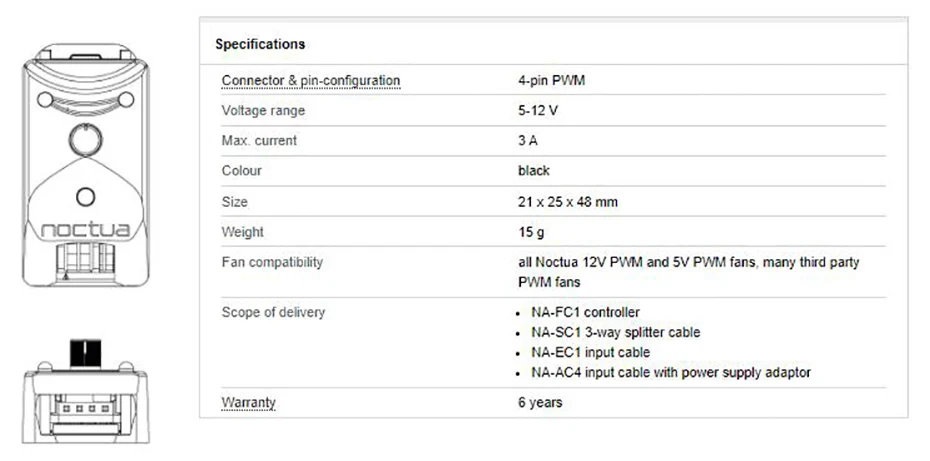Click the fan connector socket at the controller bottom
Screen dimensions: 930x461
point(85,264)
